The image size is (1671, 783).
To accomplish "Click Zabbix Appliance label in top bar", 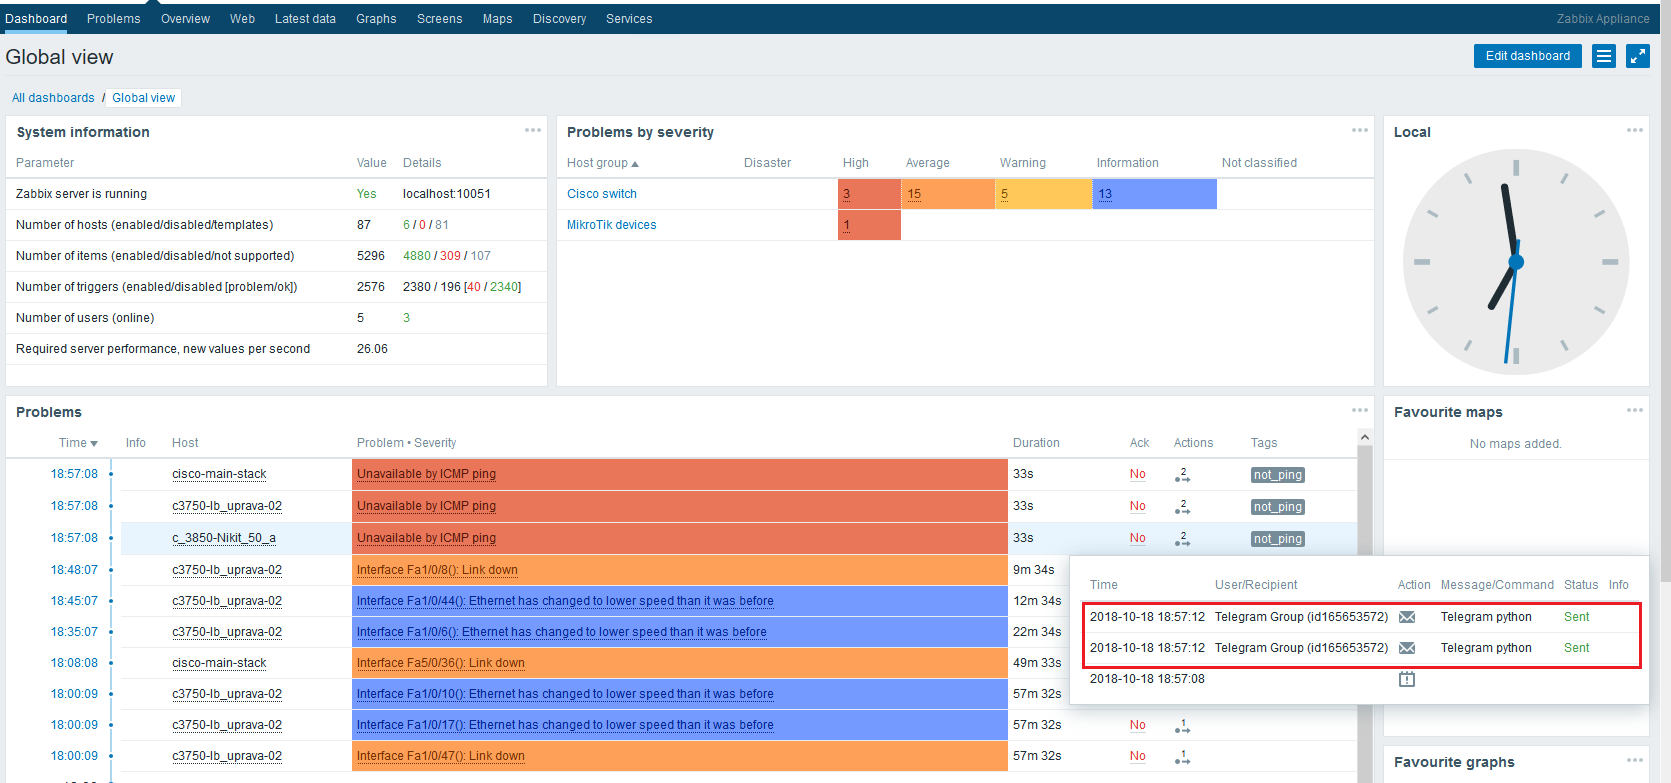I will pyautogui.click(x=1603, y=19).
